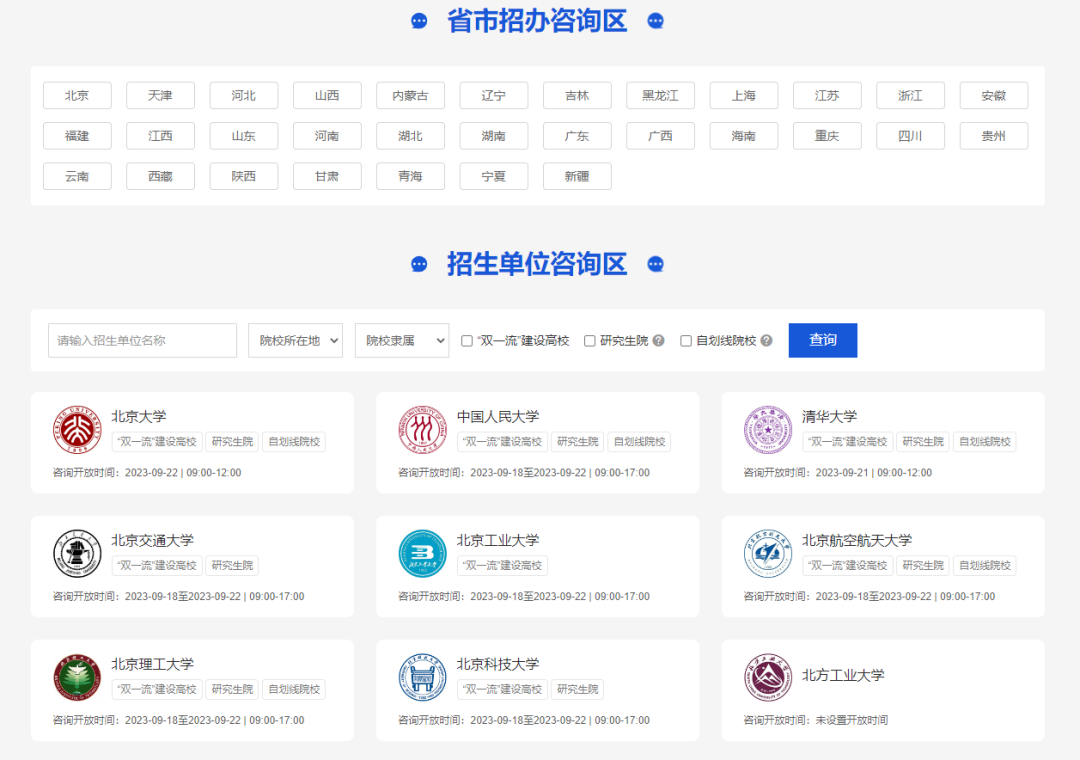Open the 山西 province button
The width and height of the screenshot is (1080, 760).
click(327, 95)
